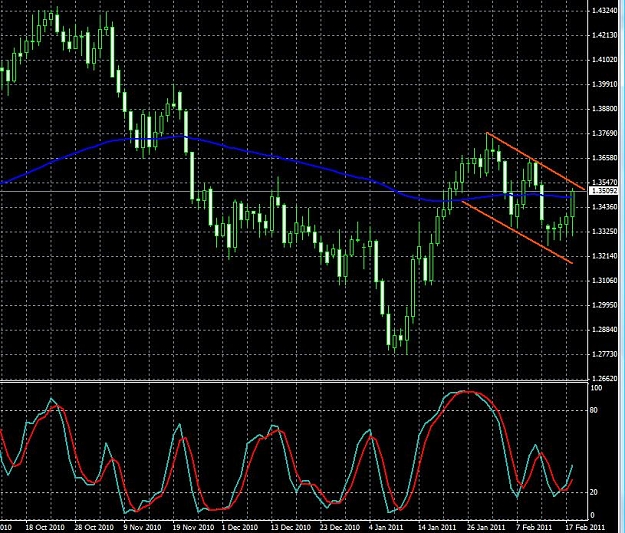Click the 7 Feb 2011 date label

(x=534, y=527)
